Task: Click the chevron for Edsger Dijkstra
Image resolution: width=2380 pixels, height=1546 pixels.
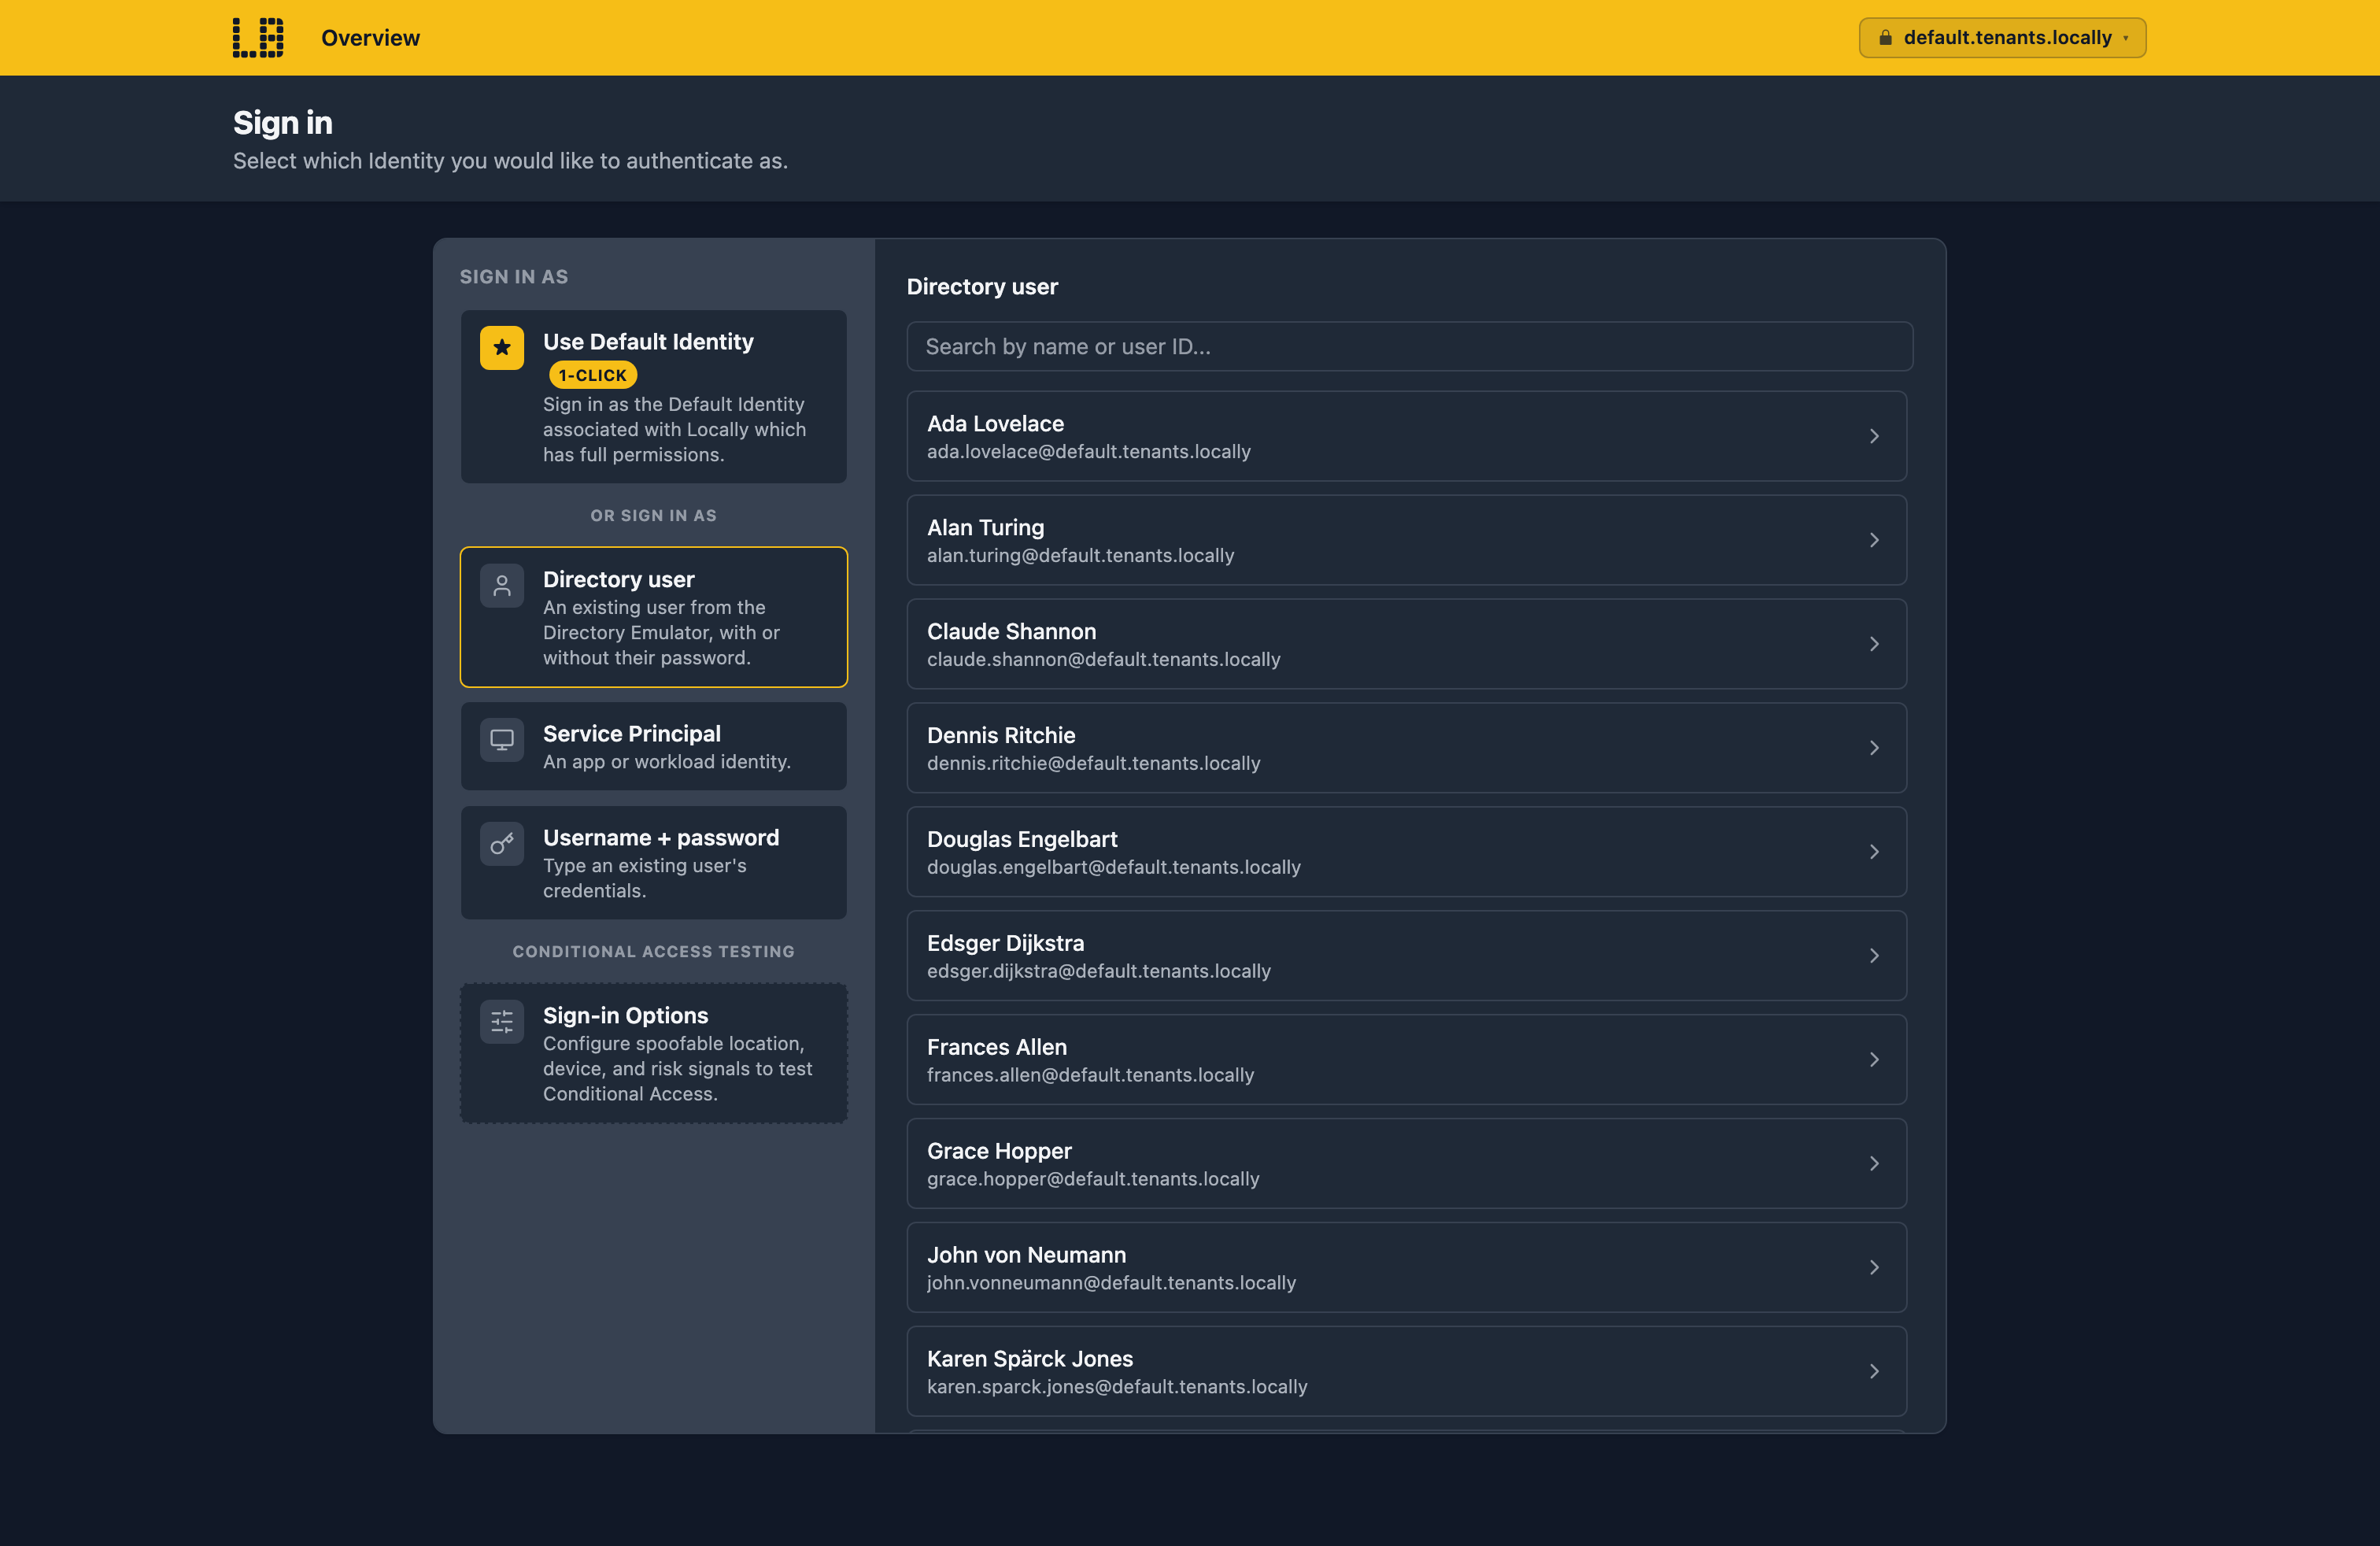Action: [1874, 956]
